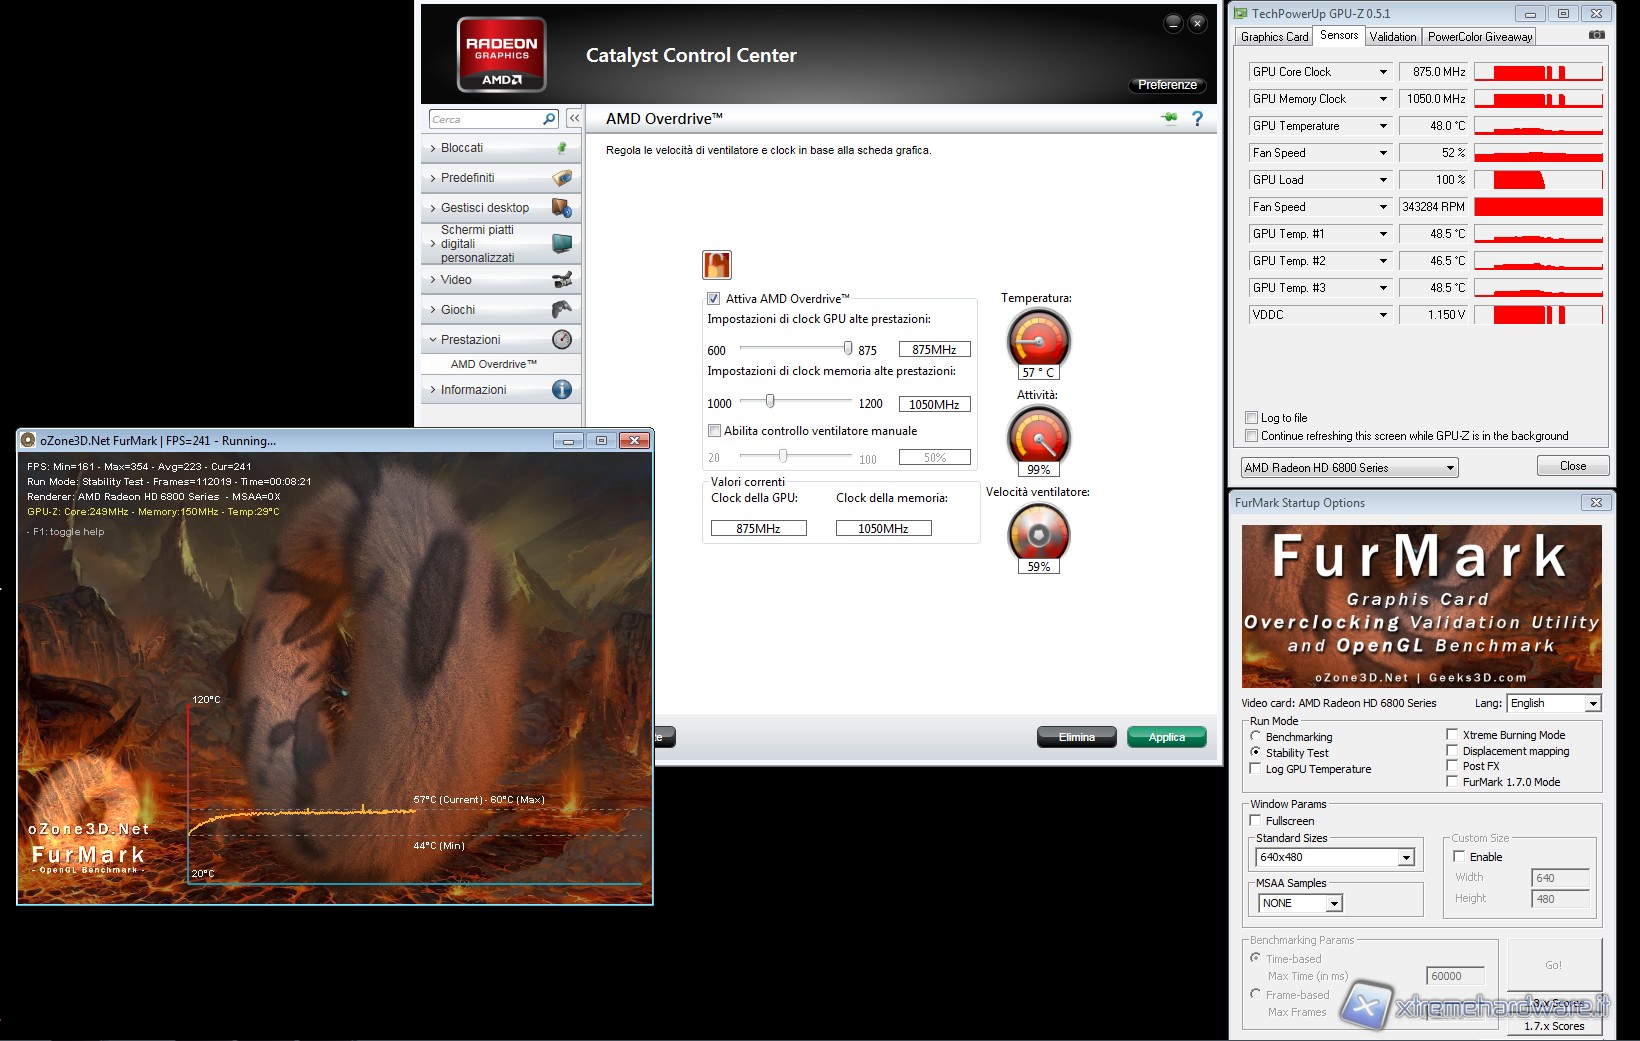Viewport: 1640px width, 1041px height.
Task: Select the Benchmarking run mode radio
Action: pos(1256,736)
